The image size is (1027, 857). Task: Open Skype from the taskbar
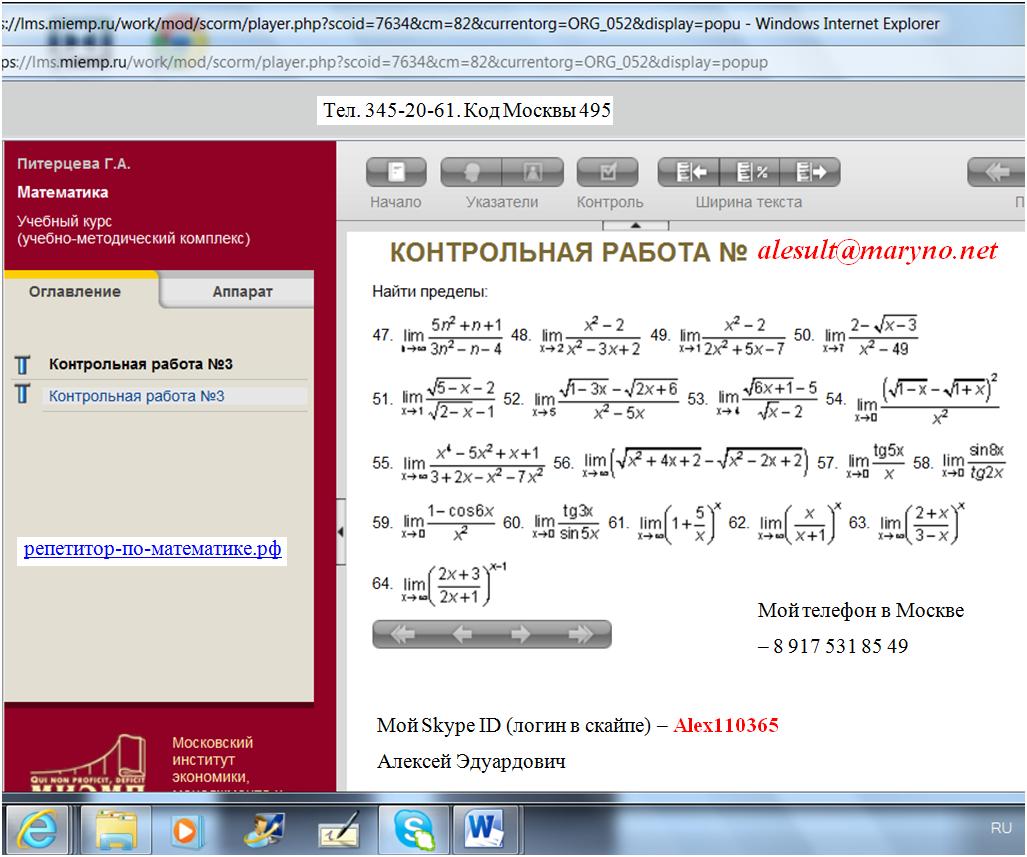[415, 830]
